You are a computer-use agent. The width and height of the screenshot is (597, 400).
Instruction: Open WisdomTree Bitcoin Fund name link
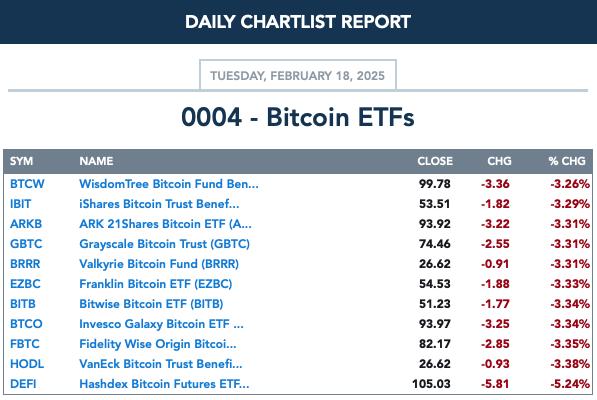tap(169, 184)
